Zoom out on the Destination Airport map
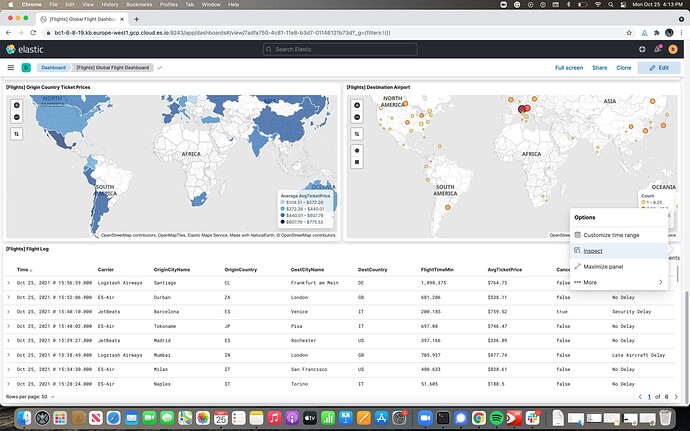The image size is (690, 431). pos(357,117)
